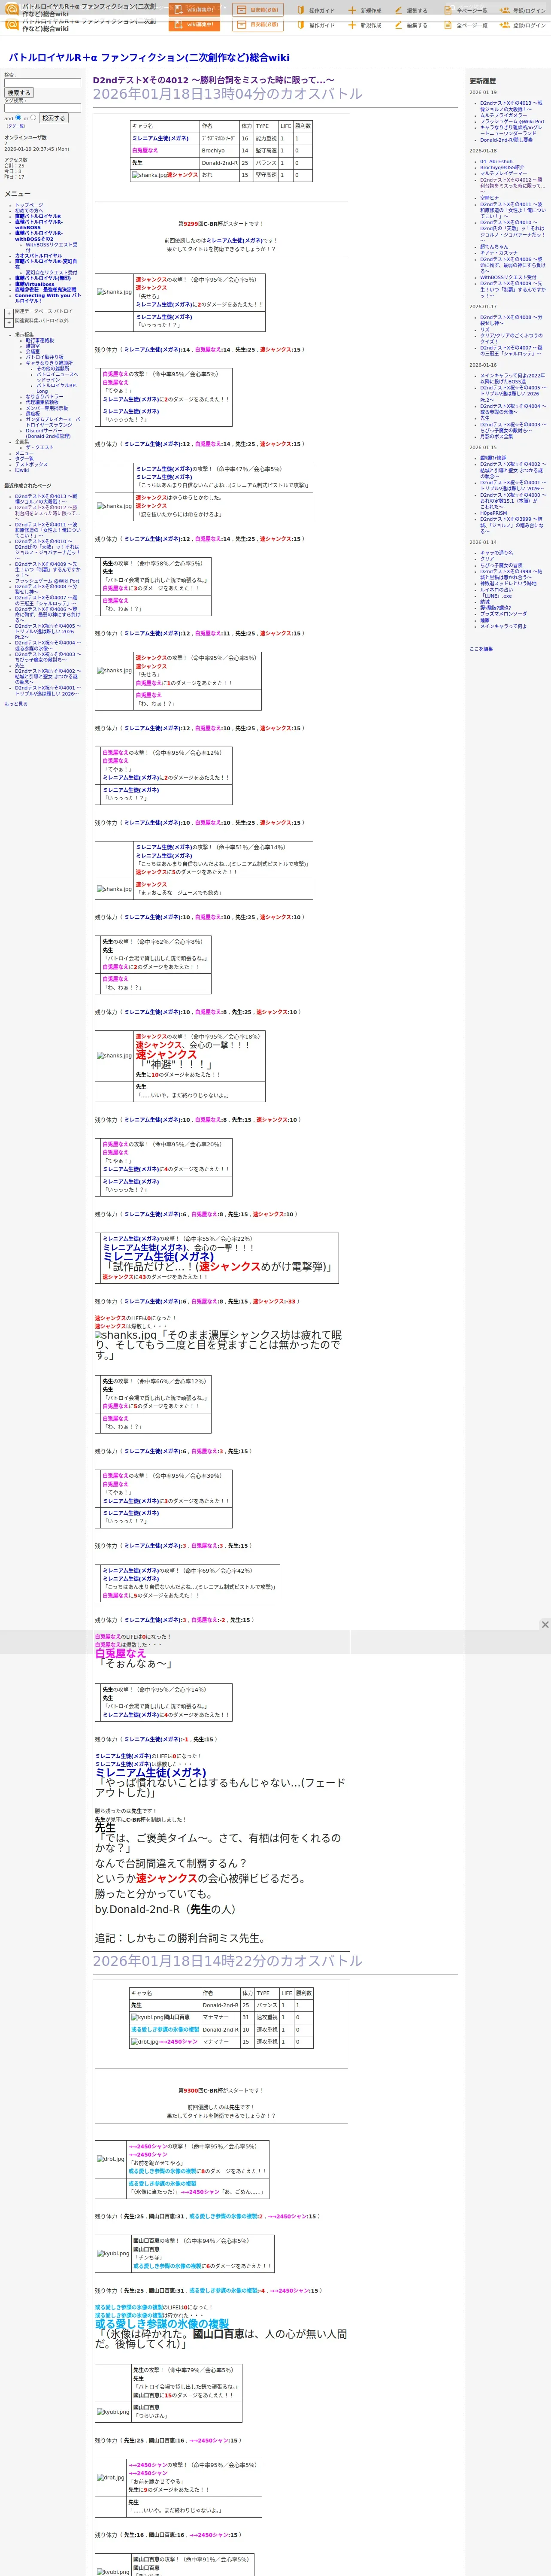Open WithBOSSリクエスト受付 in the update history

(x=508, y=277)
